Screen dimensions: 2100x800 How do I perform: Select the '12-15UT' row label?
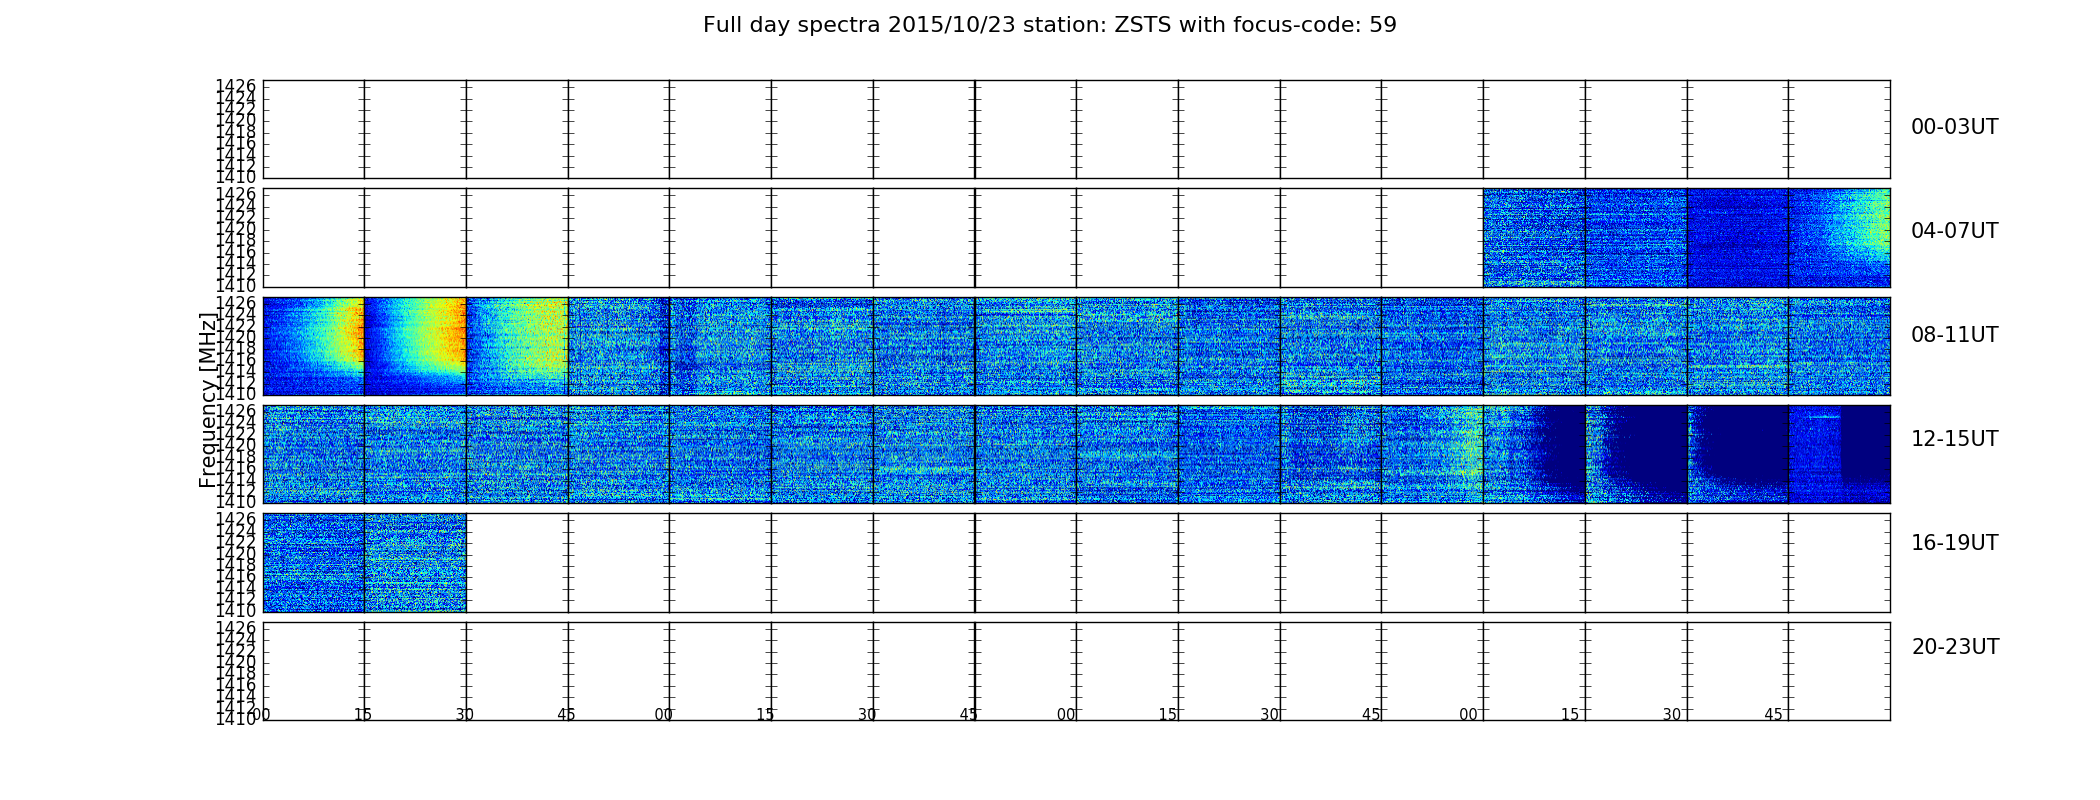tap(1954, 439)
